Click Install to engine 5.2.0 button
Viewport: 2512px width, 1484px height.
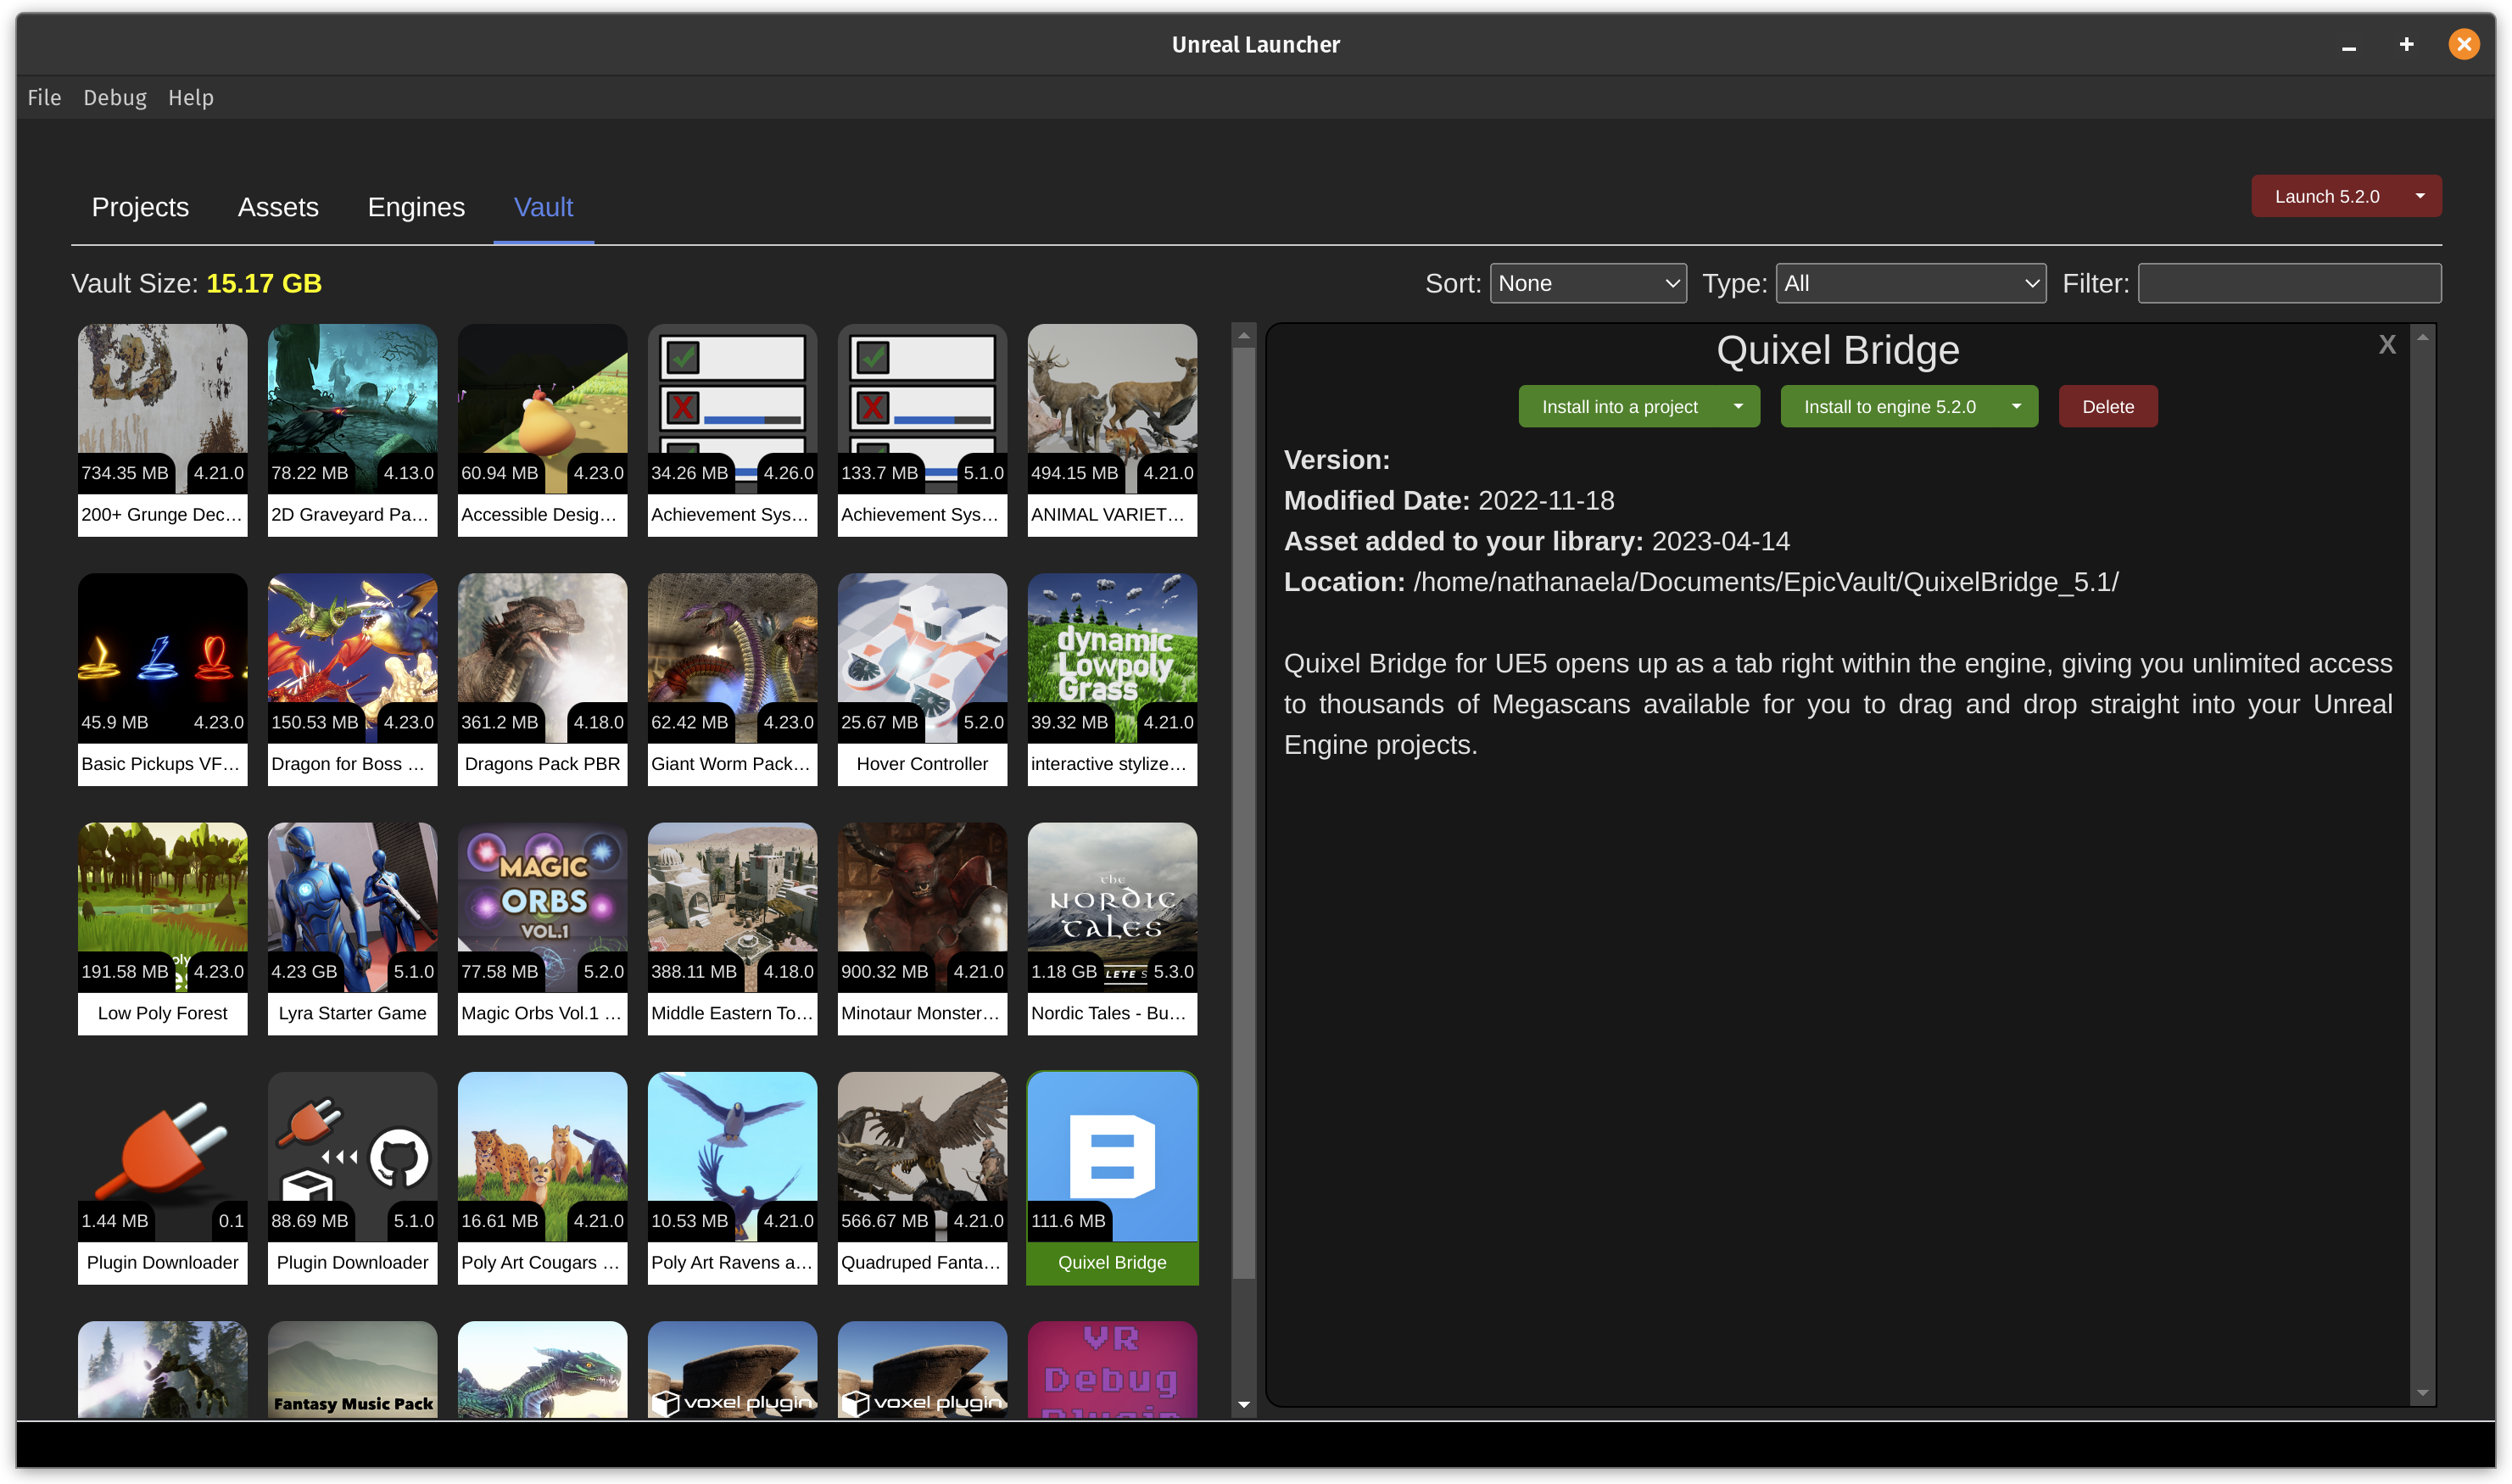1889,406
